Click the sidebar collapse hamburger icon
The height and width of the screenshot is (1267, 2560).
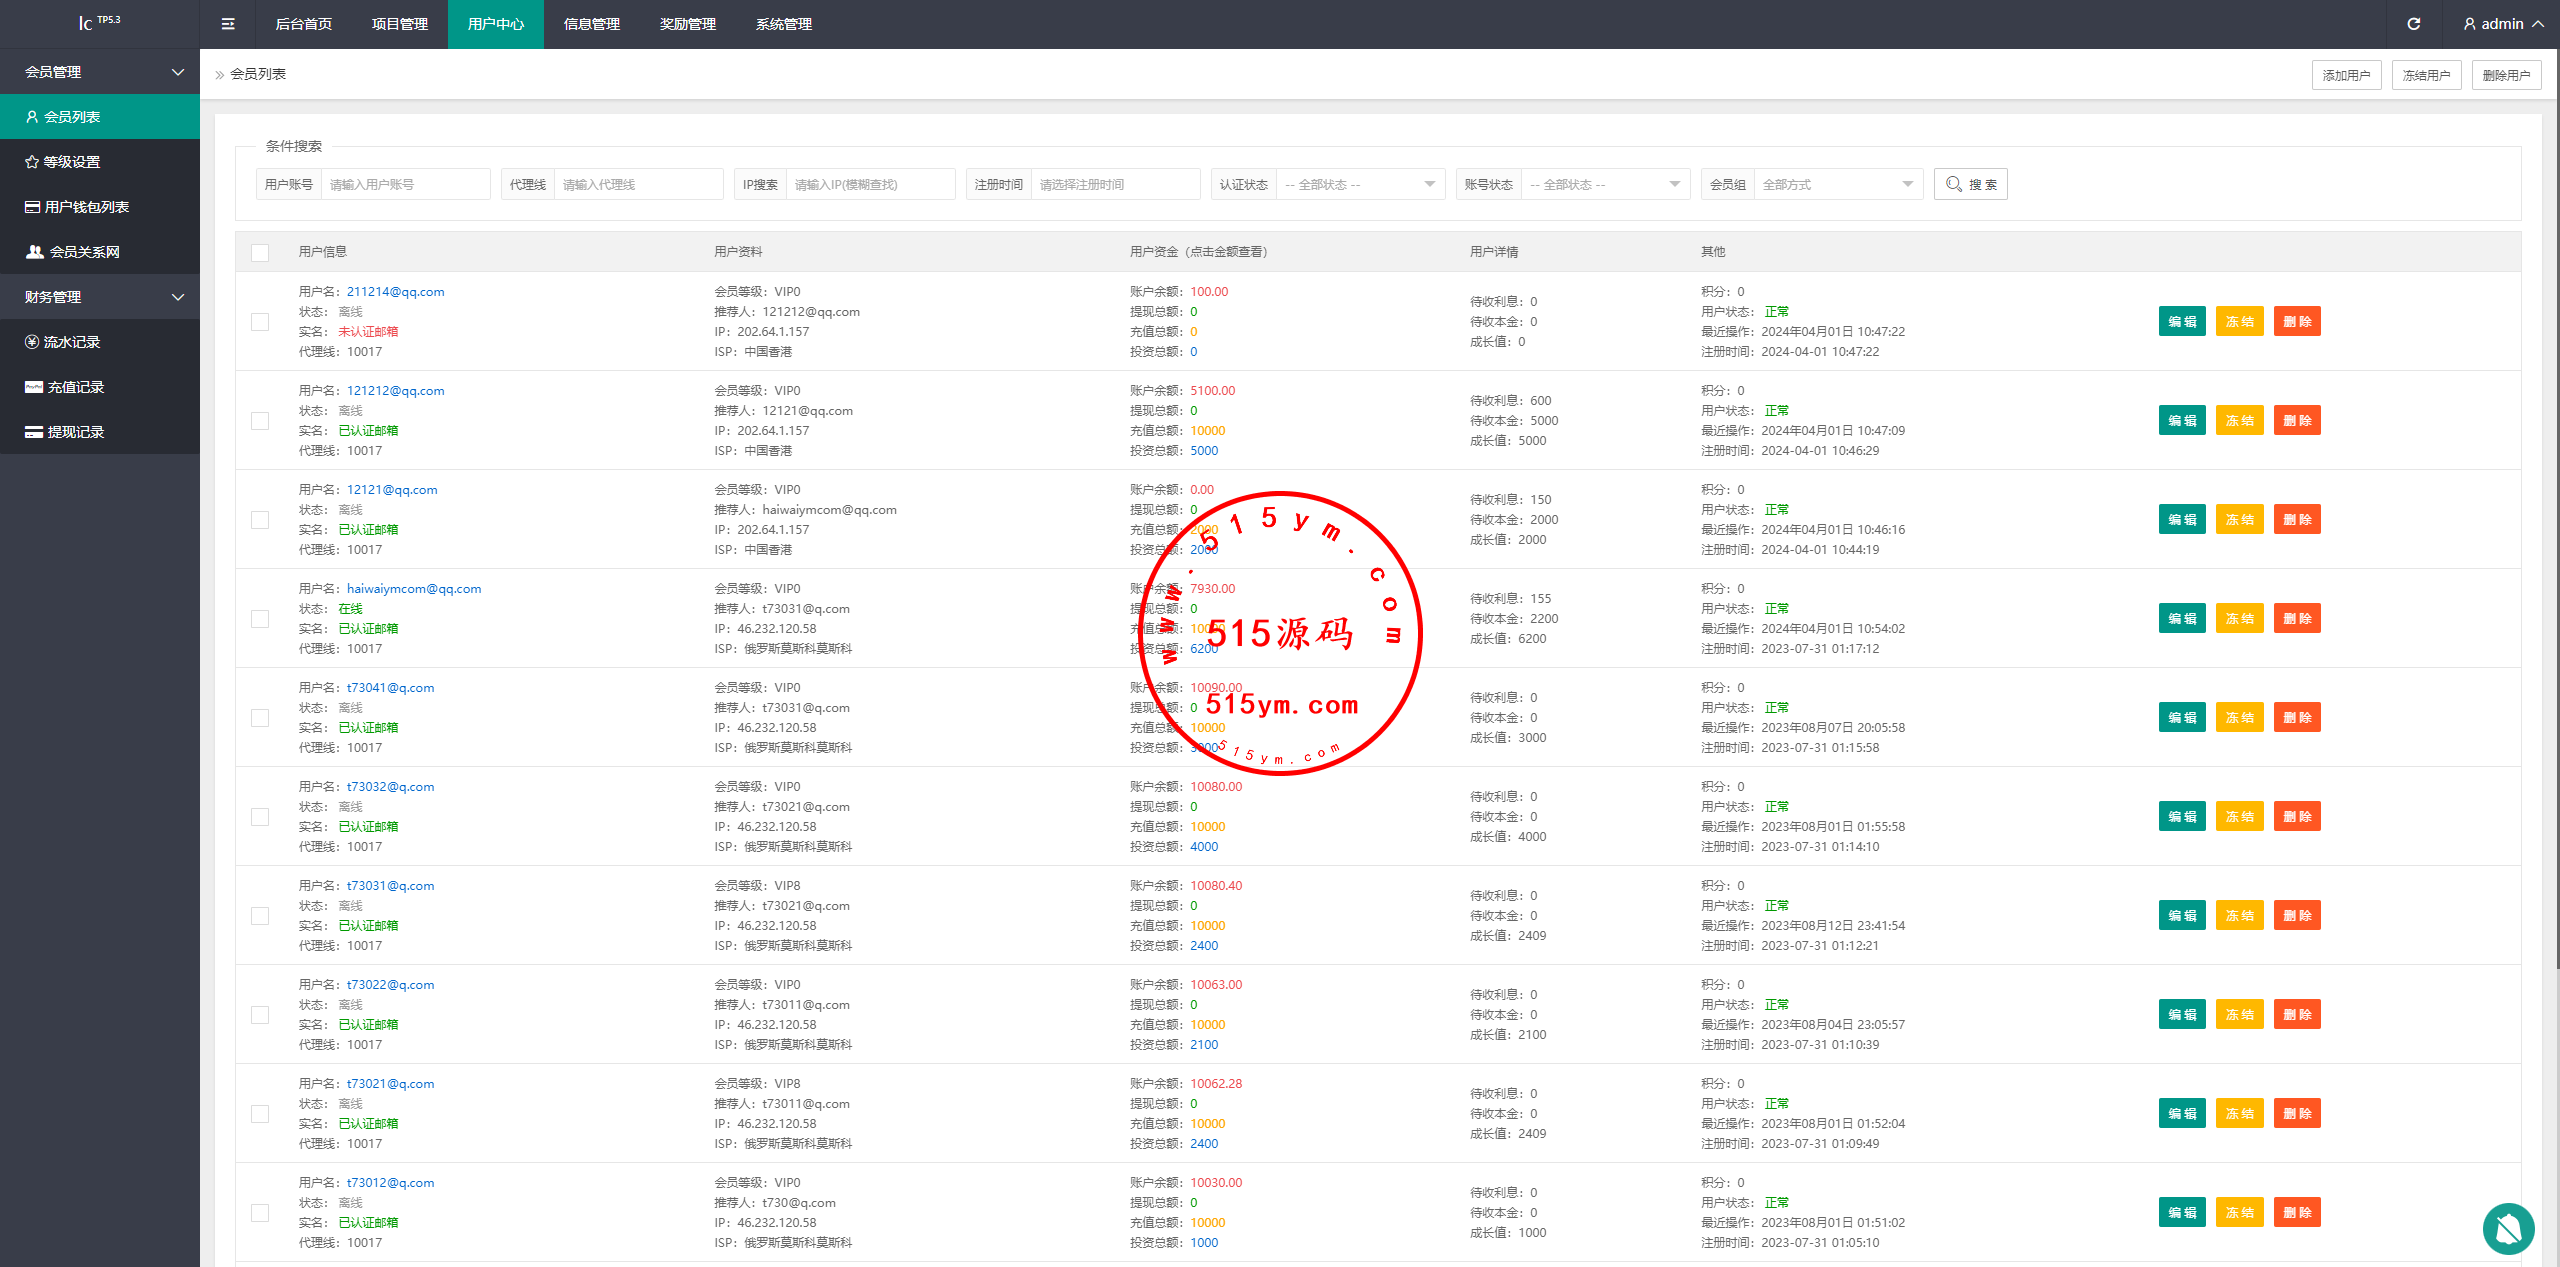[x=228, y=24]
